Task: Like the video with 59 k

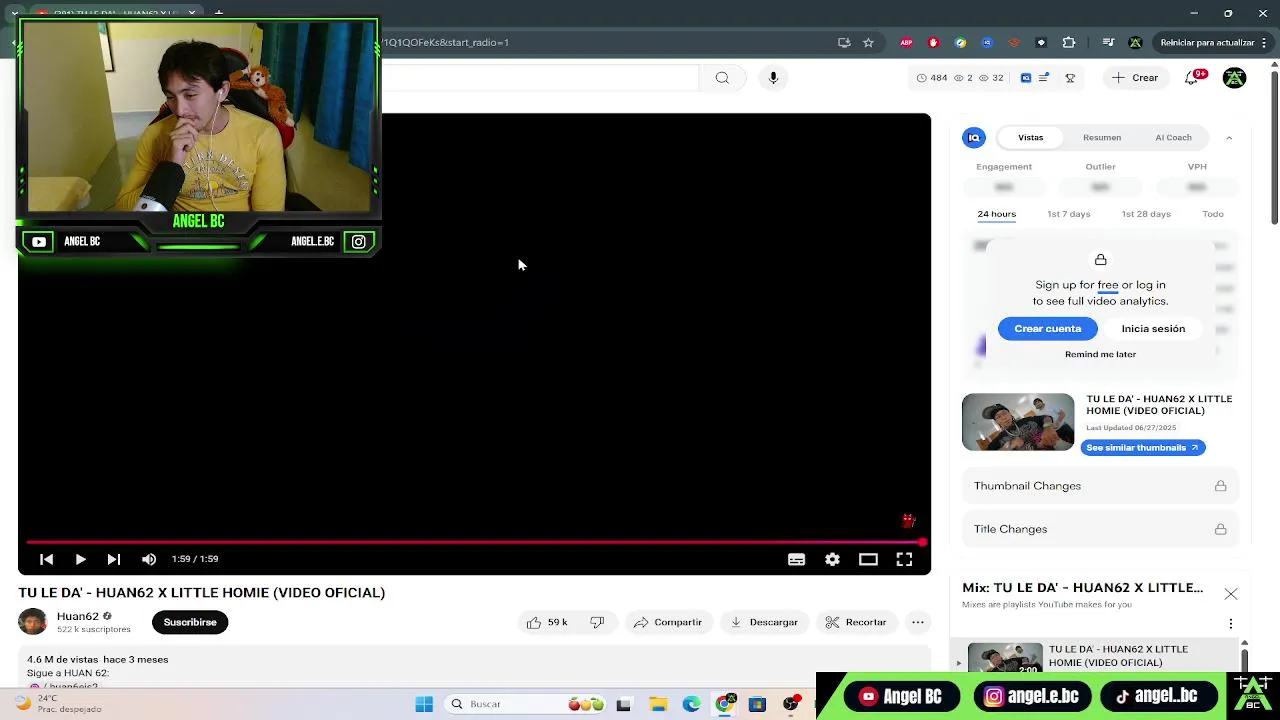Action: click(x=547, y=622)
